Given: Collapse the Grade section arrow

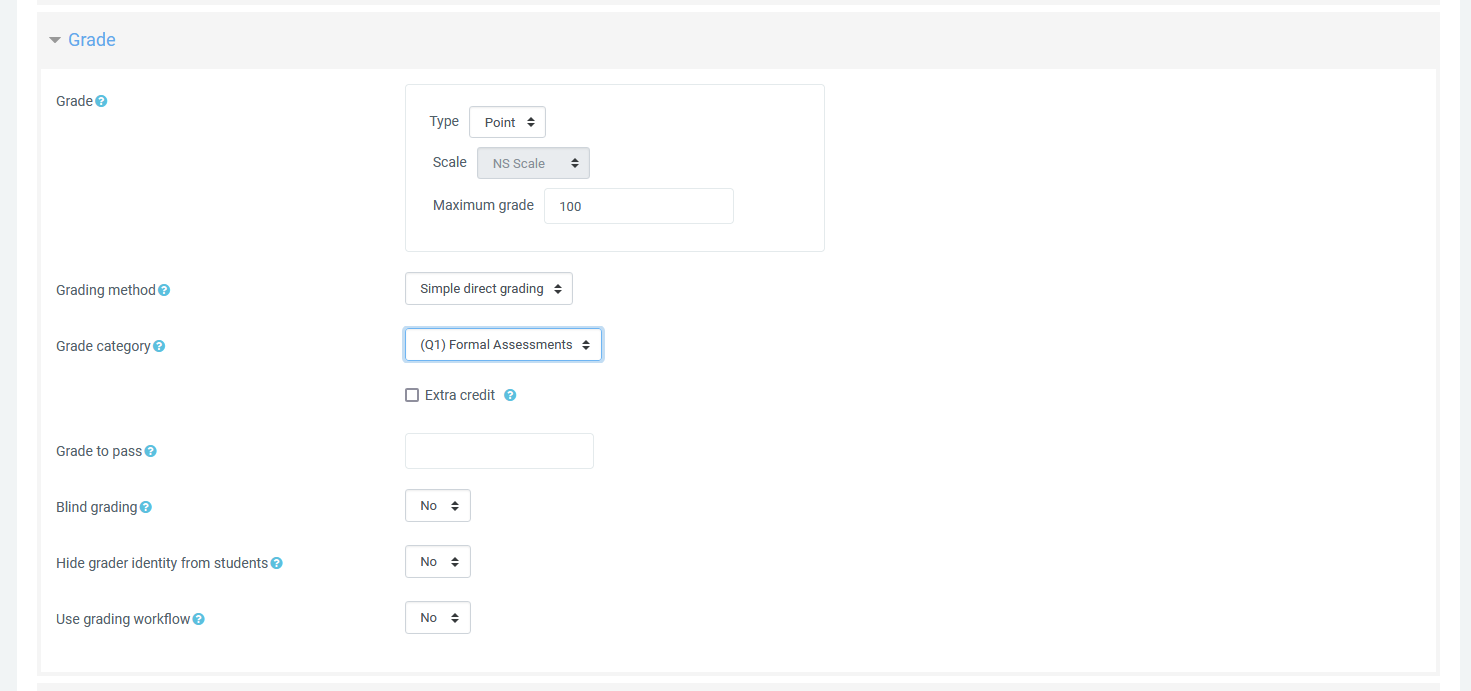Looking at the screenshot, I should pos(55,40).
